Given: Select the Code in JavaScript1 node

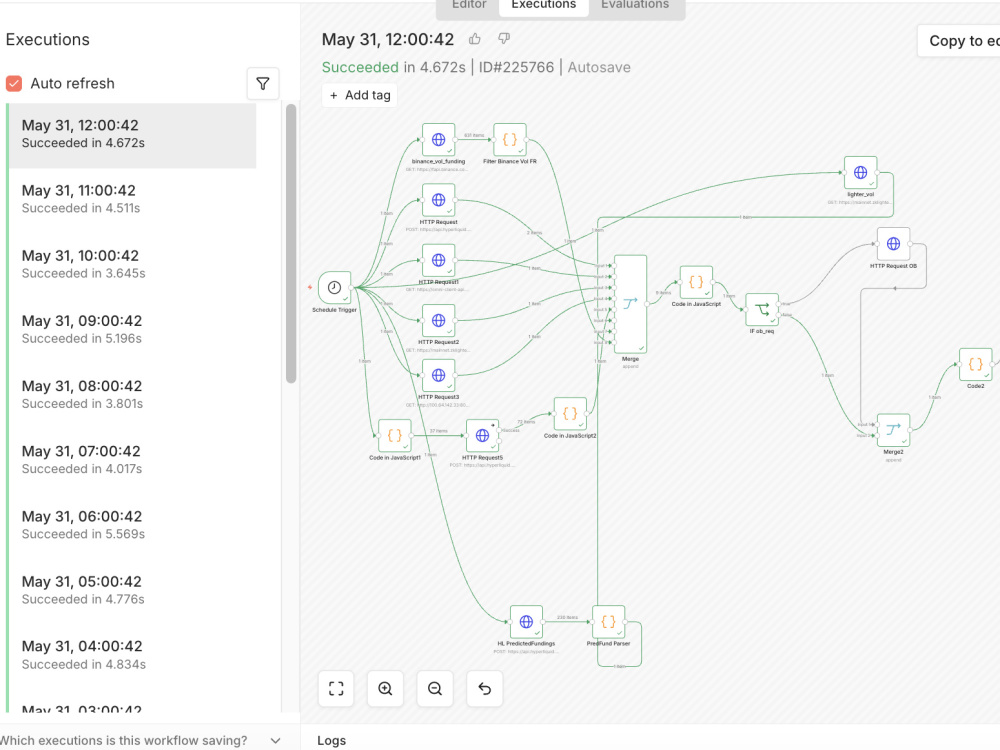Looking at the screenshot, I should (395, 436).
